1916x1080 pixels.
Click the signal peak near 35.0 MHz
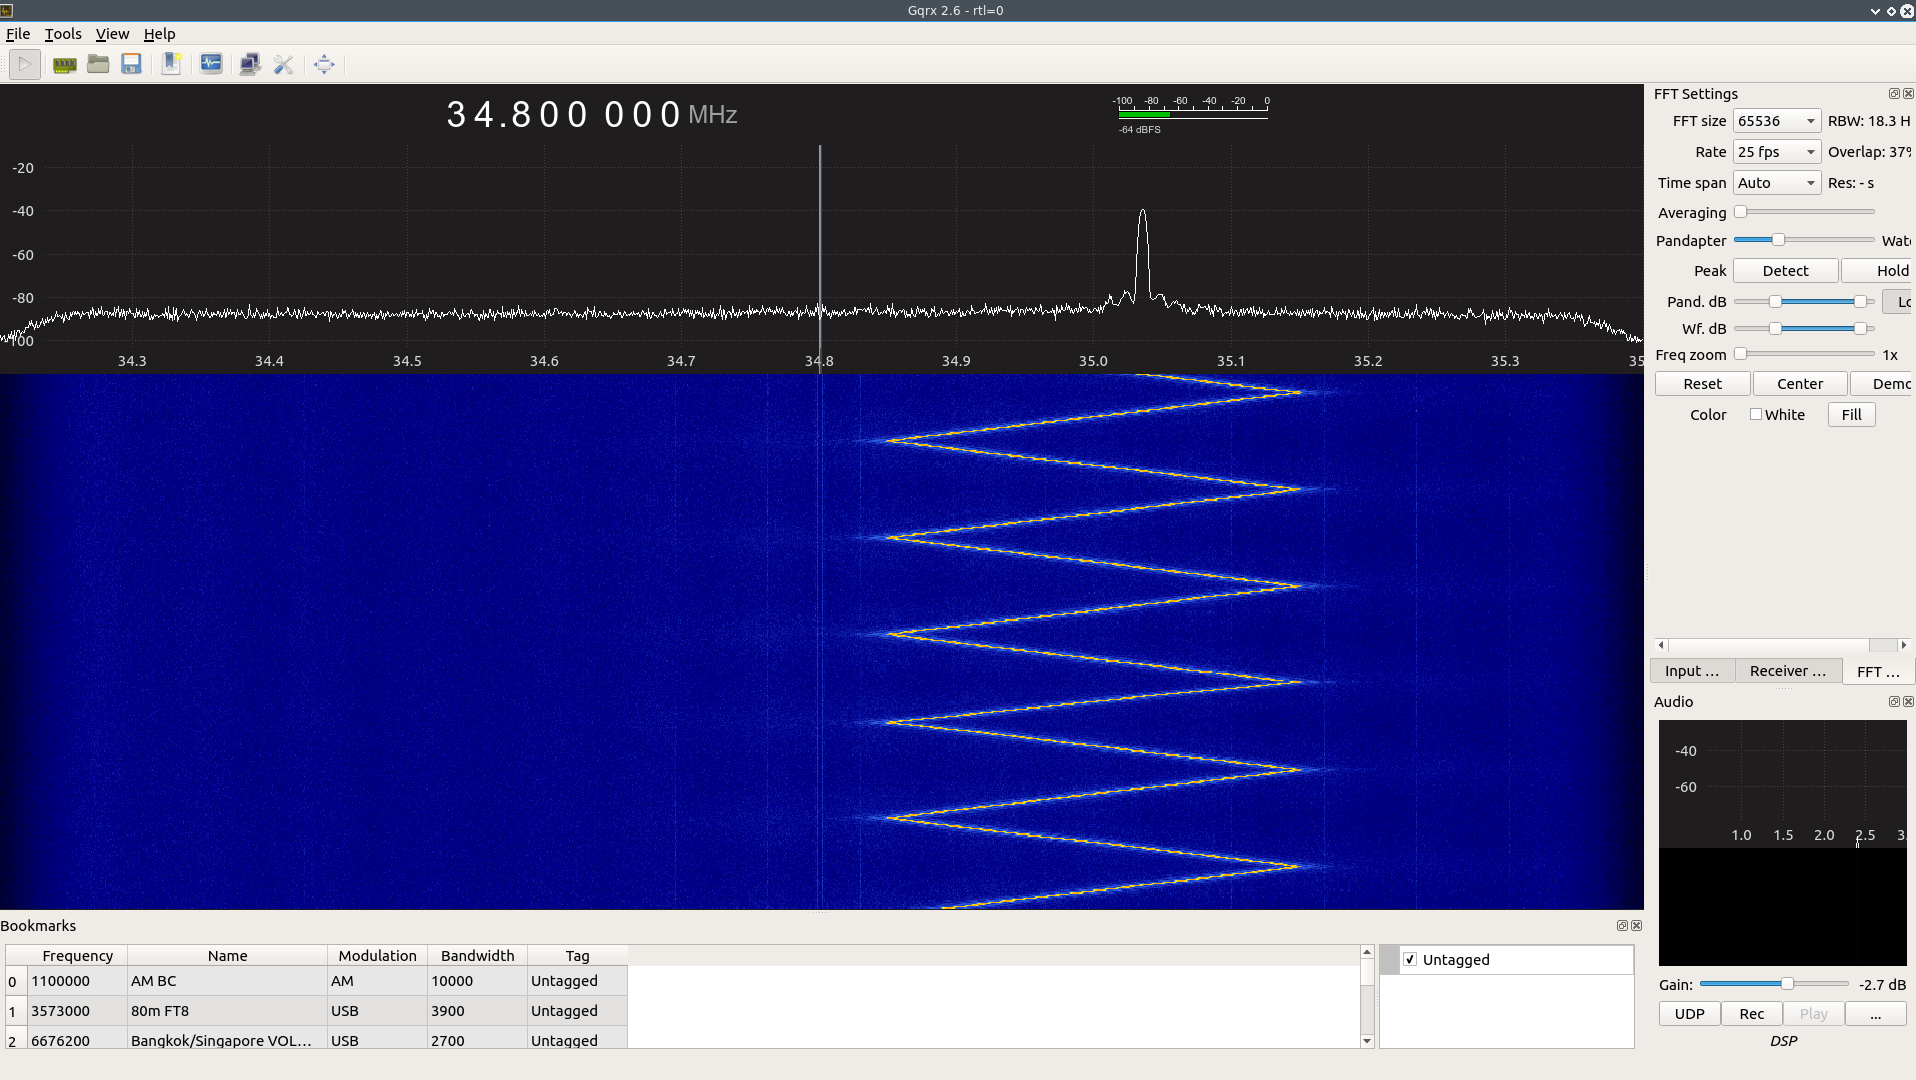tap(1142, 255)
